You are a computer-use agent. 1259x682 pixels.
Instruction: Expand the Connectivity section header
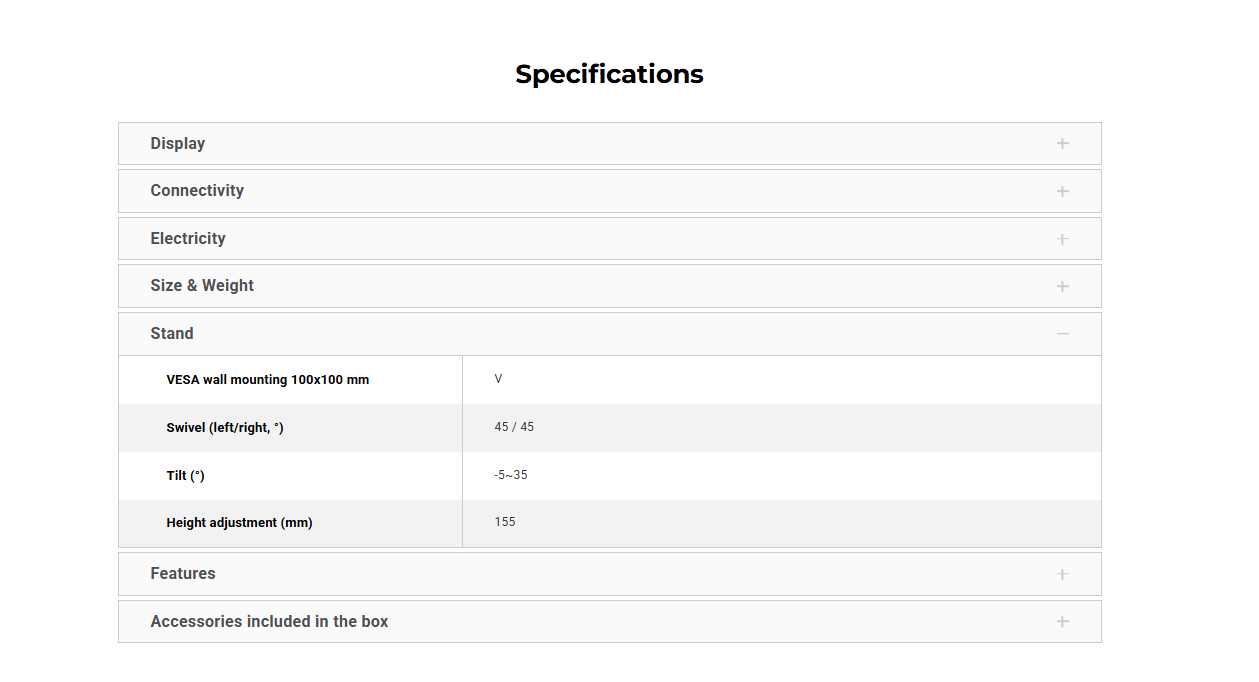pyautogui.click(x=197, y=191)
